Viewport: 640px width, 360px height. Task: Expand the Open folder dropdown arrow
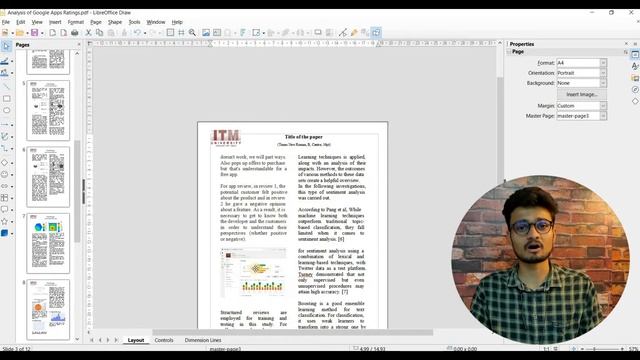[x=27, y=33]
